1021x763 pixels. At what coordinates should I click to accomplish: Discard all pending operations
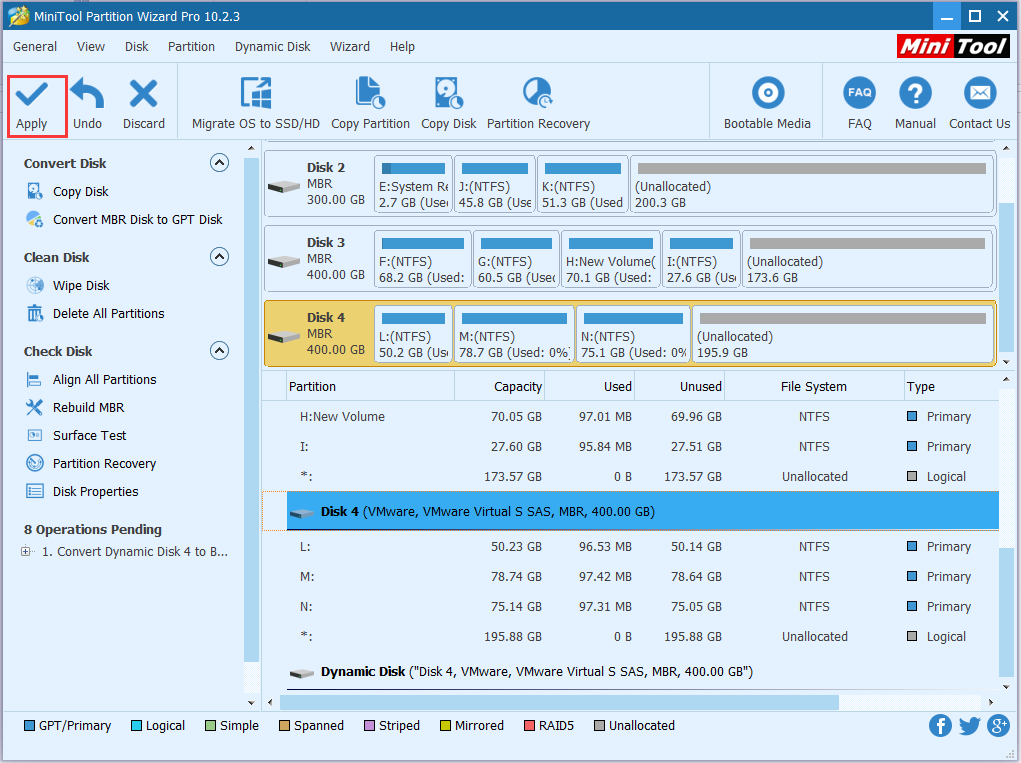[x=144, y=106]
